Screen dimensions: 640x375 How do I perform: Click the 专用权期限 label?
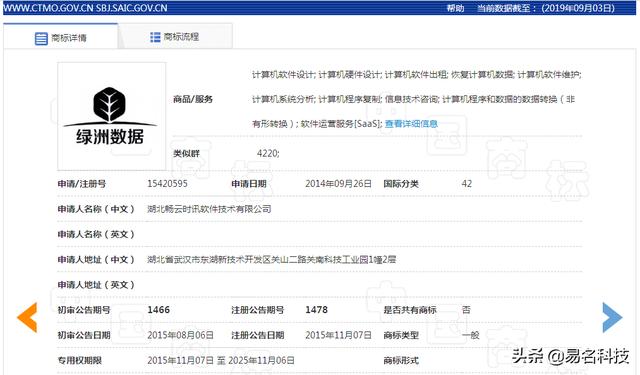pos(79,360)
